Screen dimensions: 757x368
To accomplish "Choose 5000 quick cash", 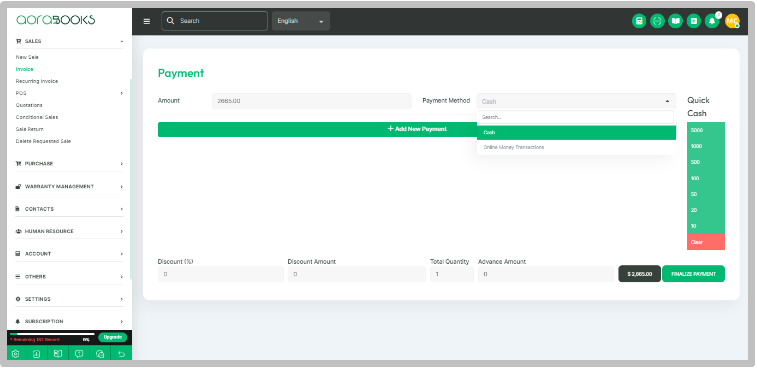I will (x=706, y=130).
